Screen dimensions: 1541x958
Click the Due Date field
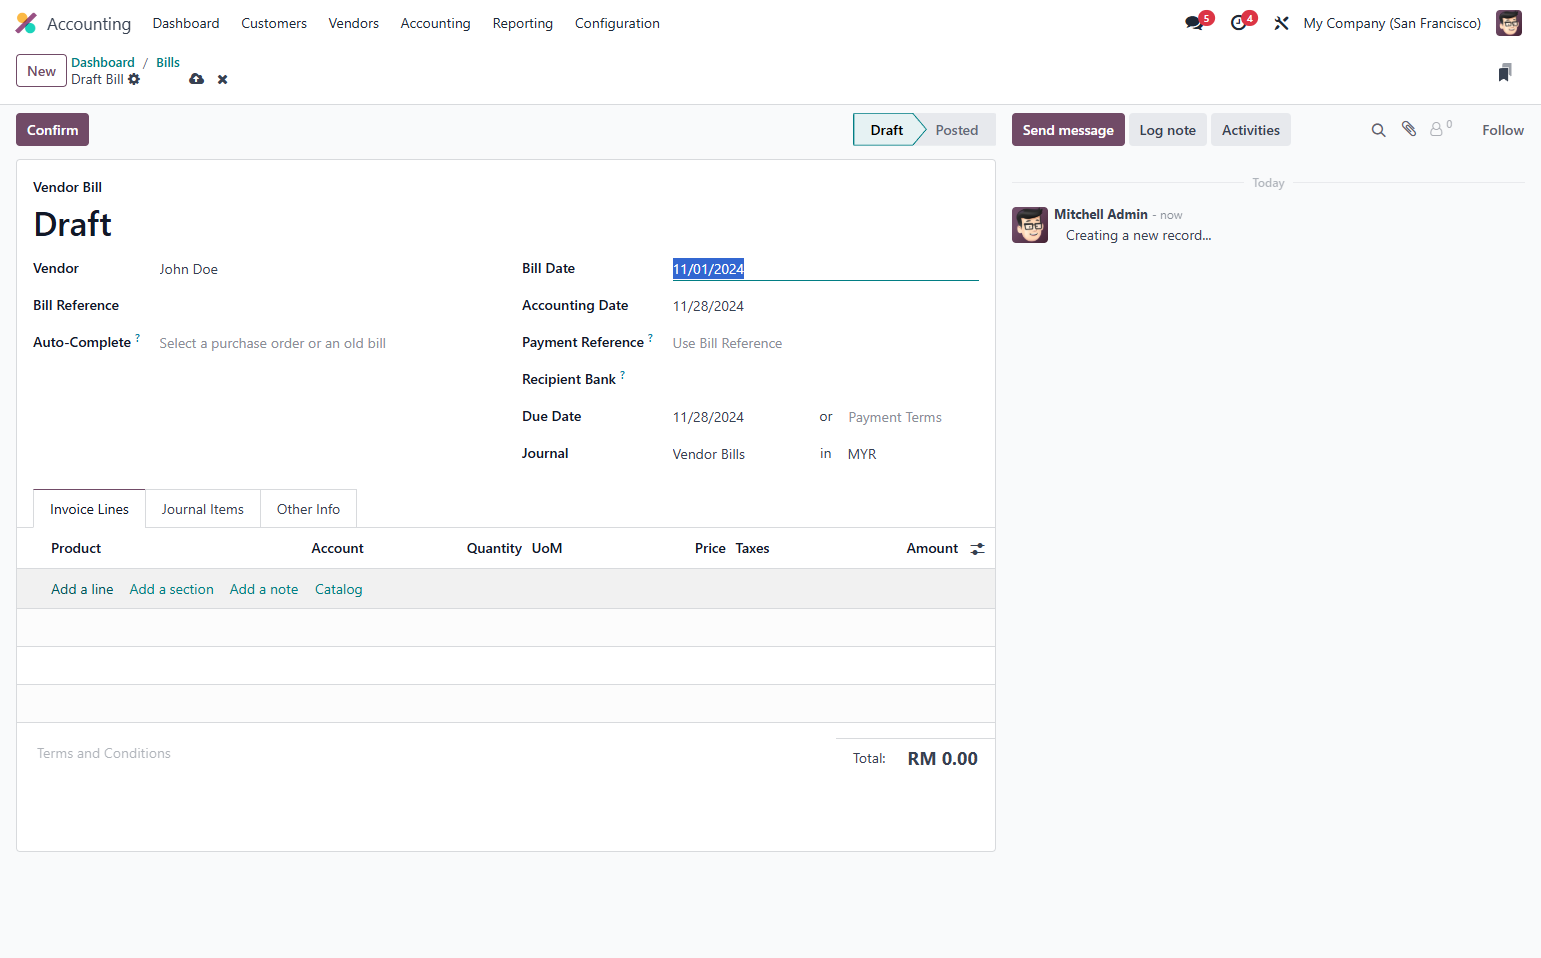740,417
